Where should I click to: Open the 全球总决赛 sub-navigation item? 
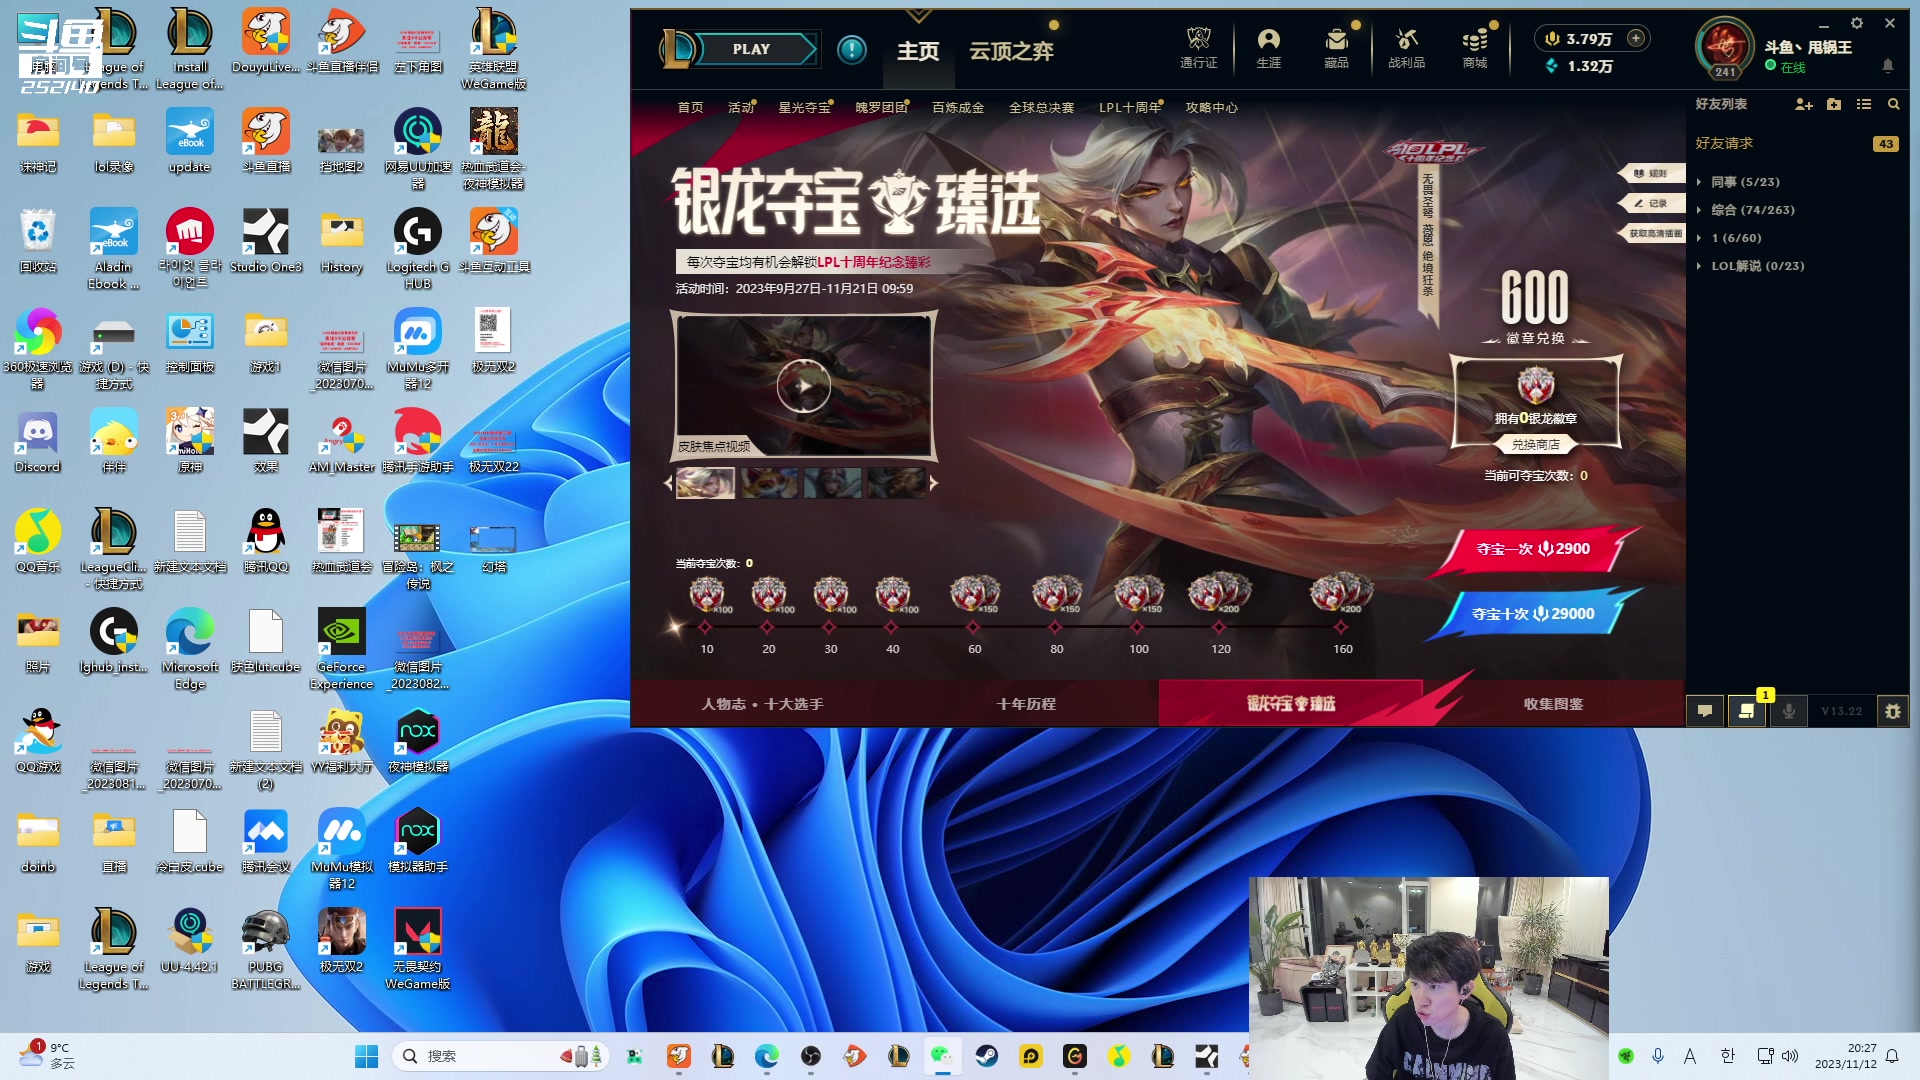(x=1041, y=107)
